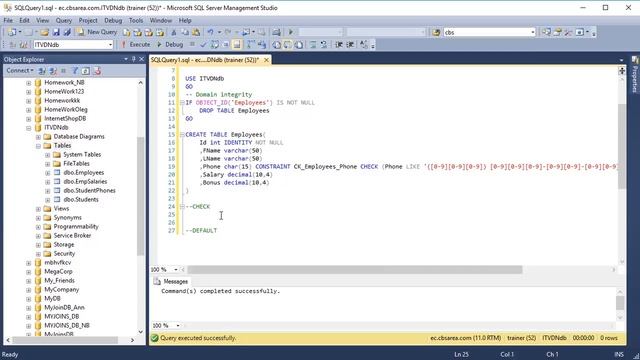Image resolution: width=640 pixels, height=360 pixels.
Task: Click the Stop icon in Object Explorer toolbar
Action: point(63,71)
